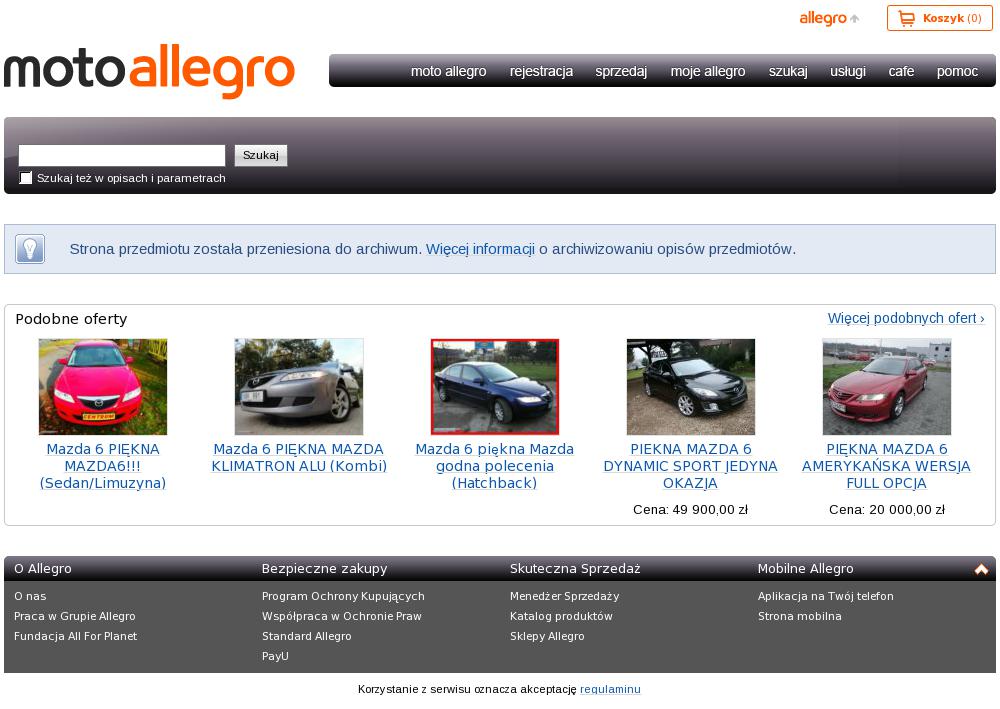Open the 'regulaminu' terms link
The width and height of the screenshot is (1000, 709).
tap(610, 689)
